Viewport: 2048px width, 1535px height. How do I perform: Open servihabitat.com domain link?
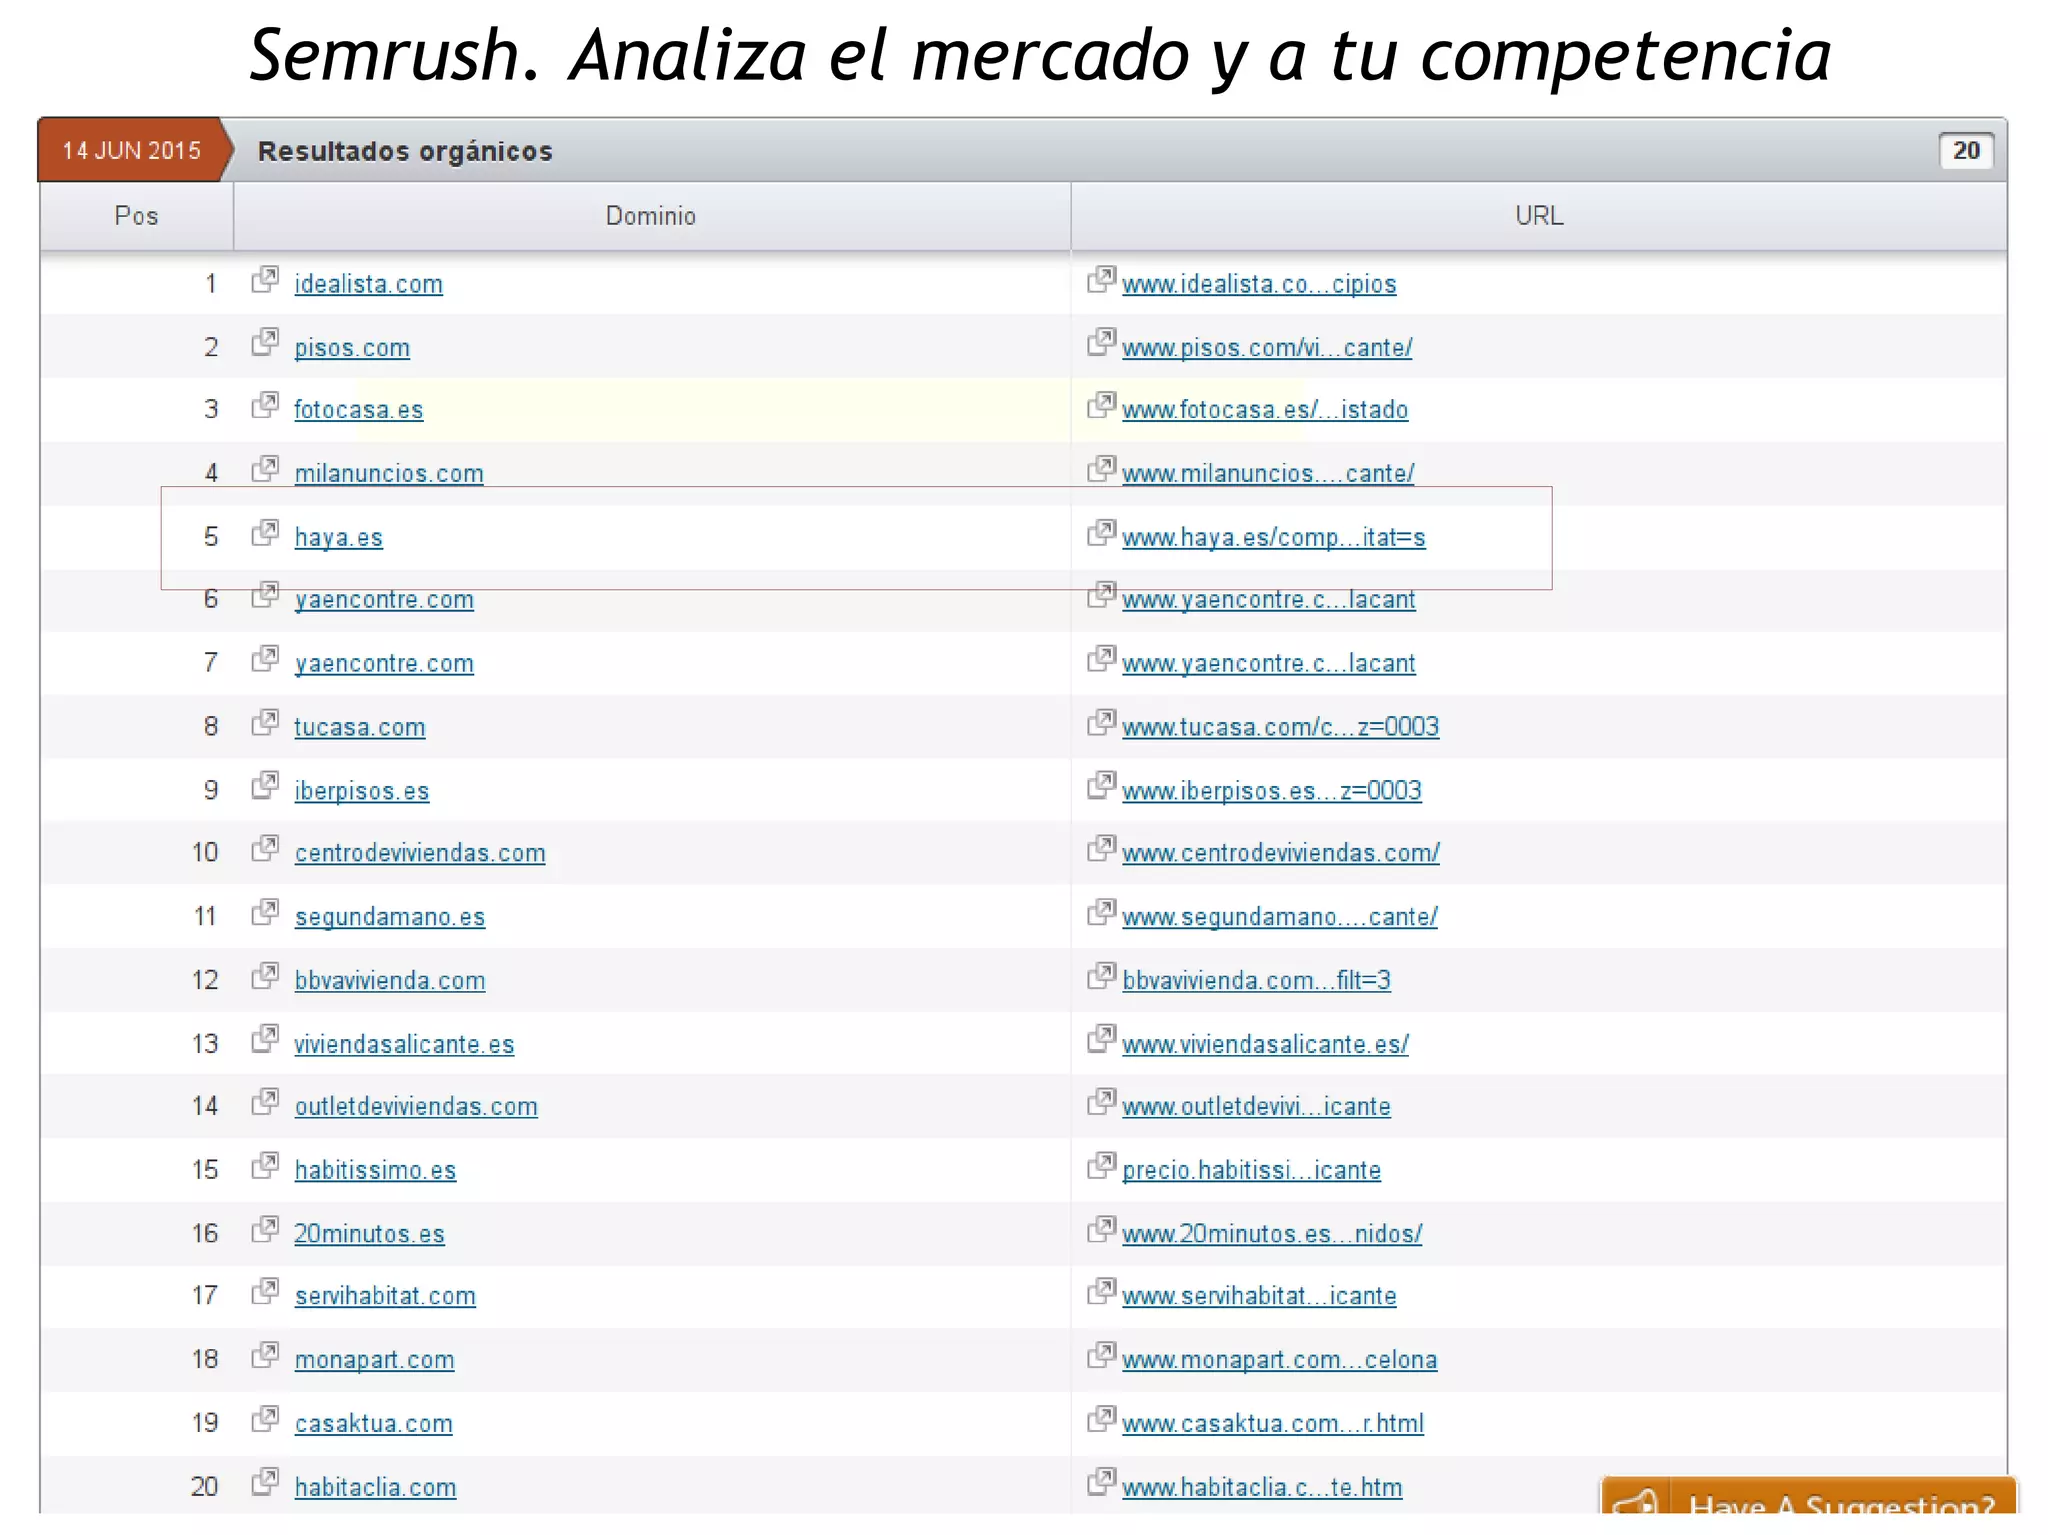click(385, 1296)
